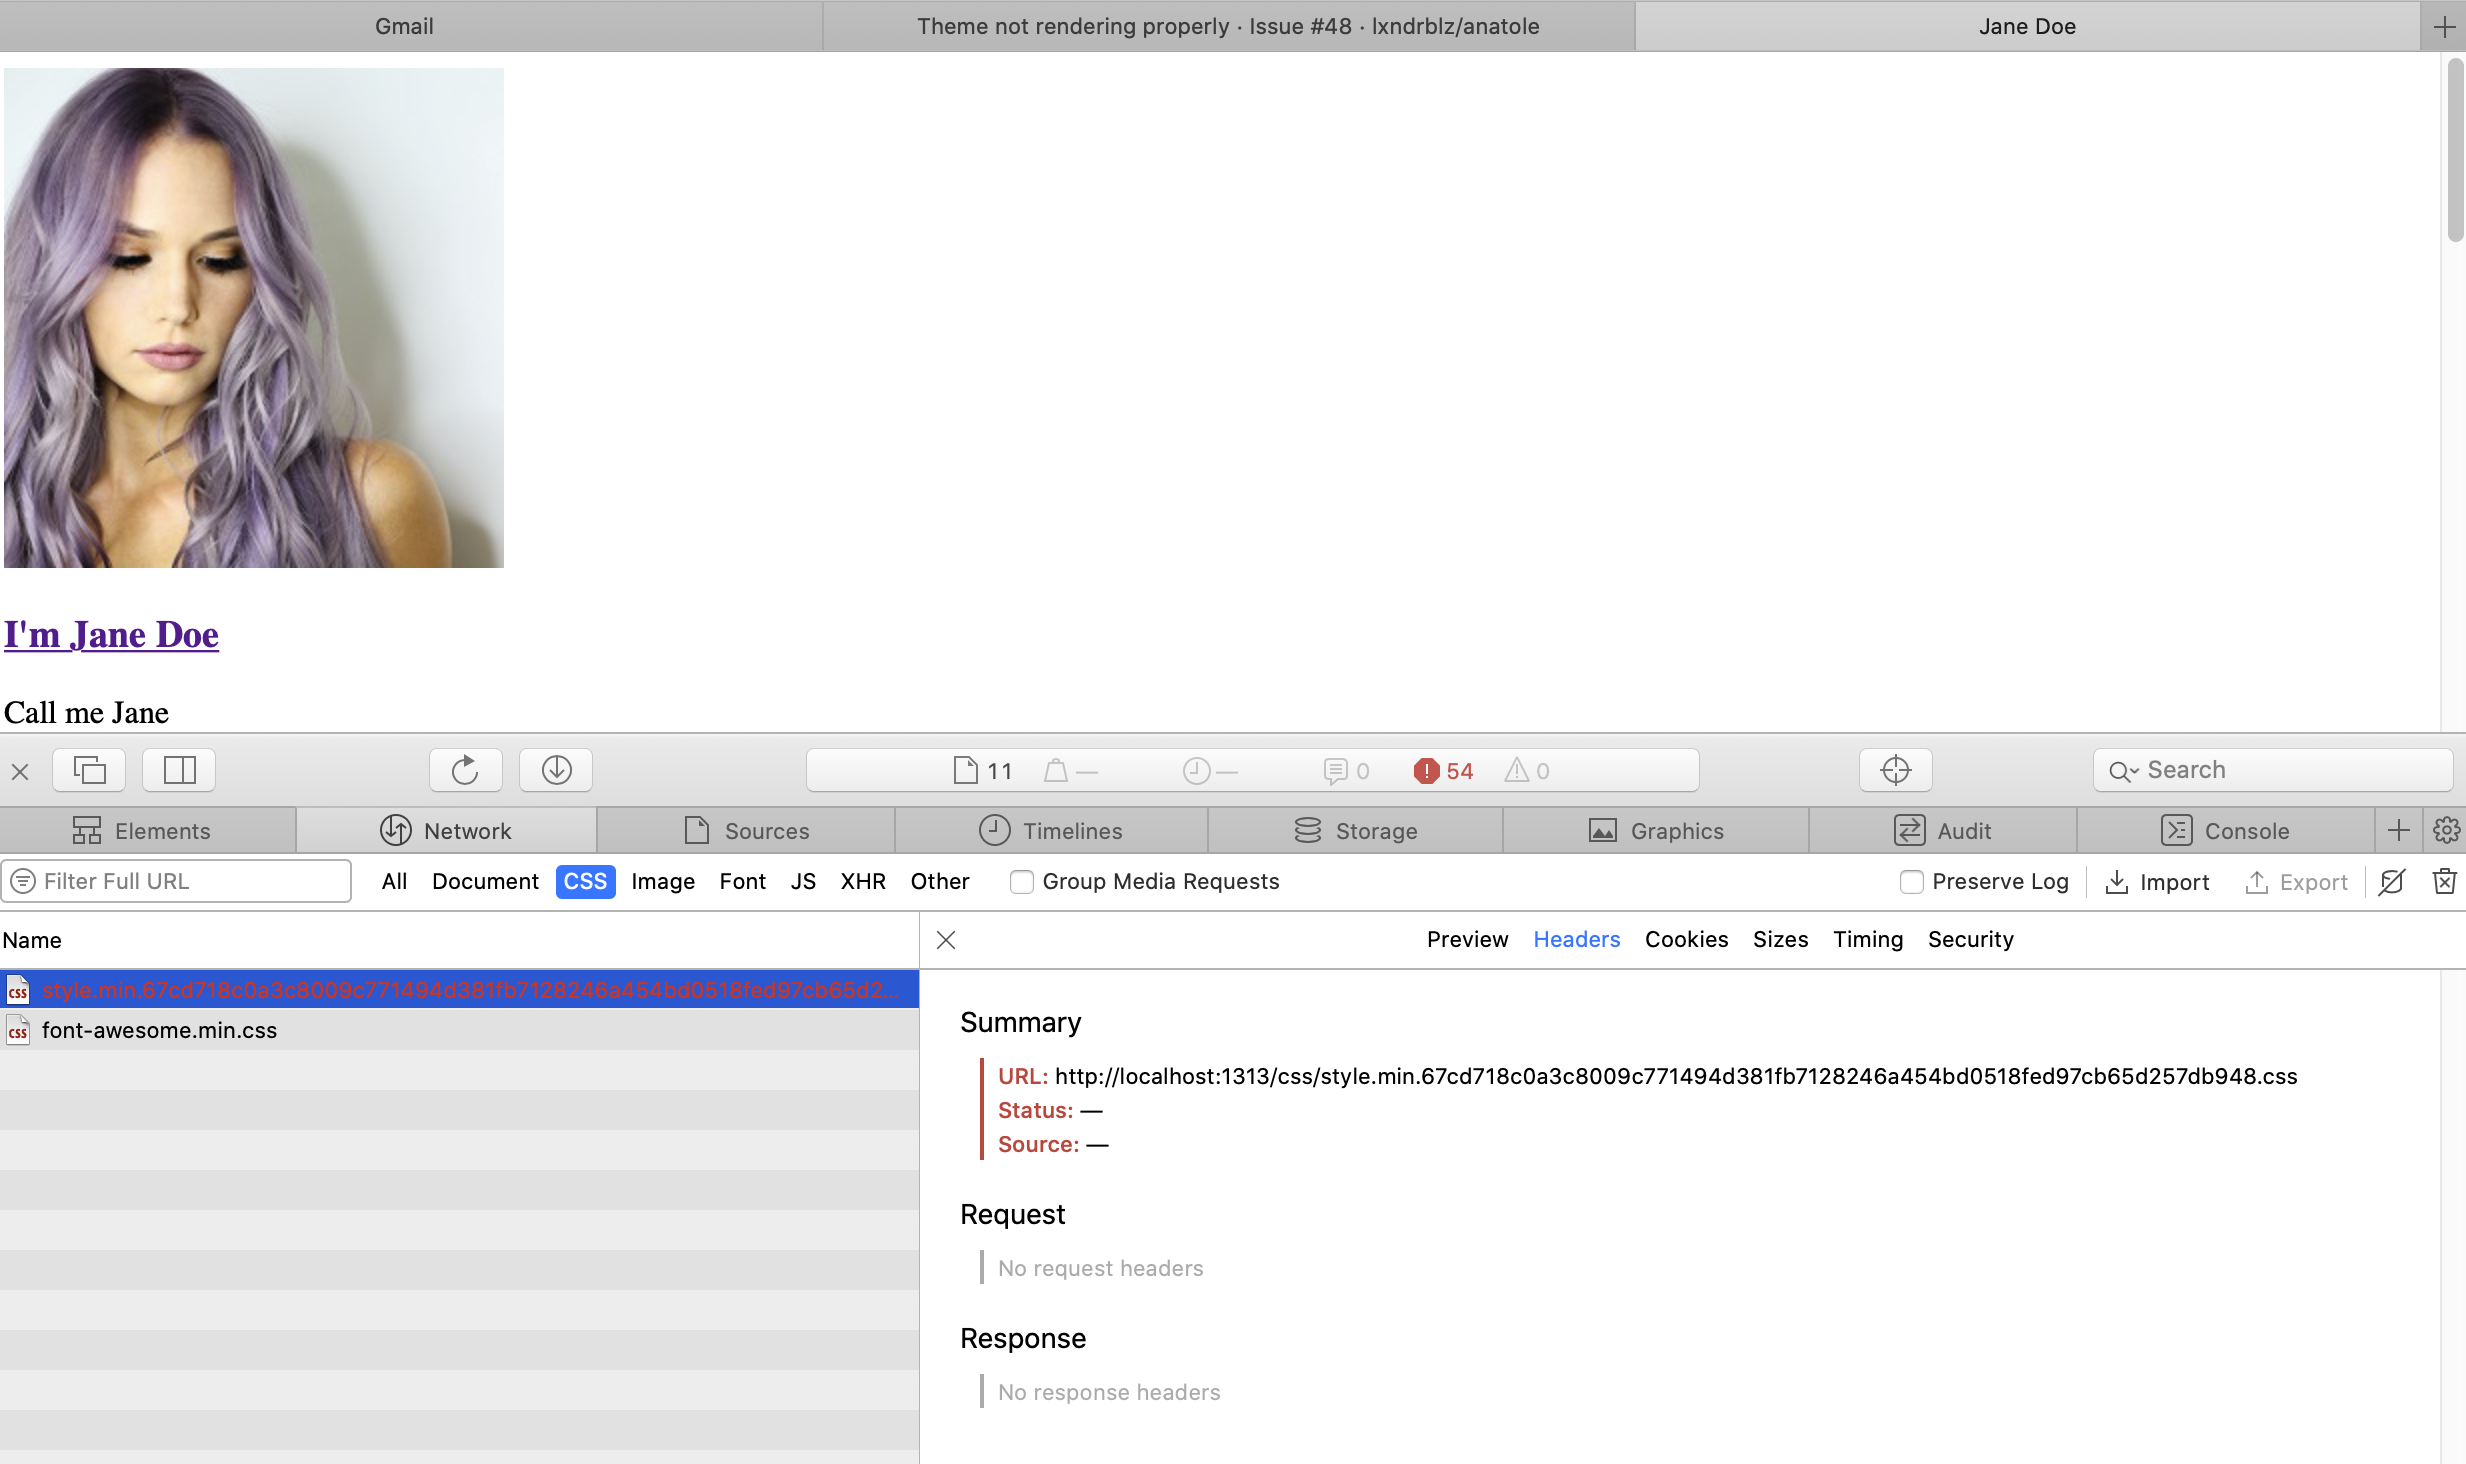Click the Jane Doe profile photo
The image size is (2466, 1464).
254,318
